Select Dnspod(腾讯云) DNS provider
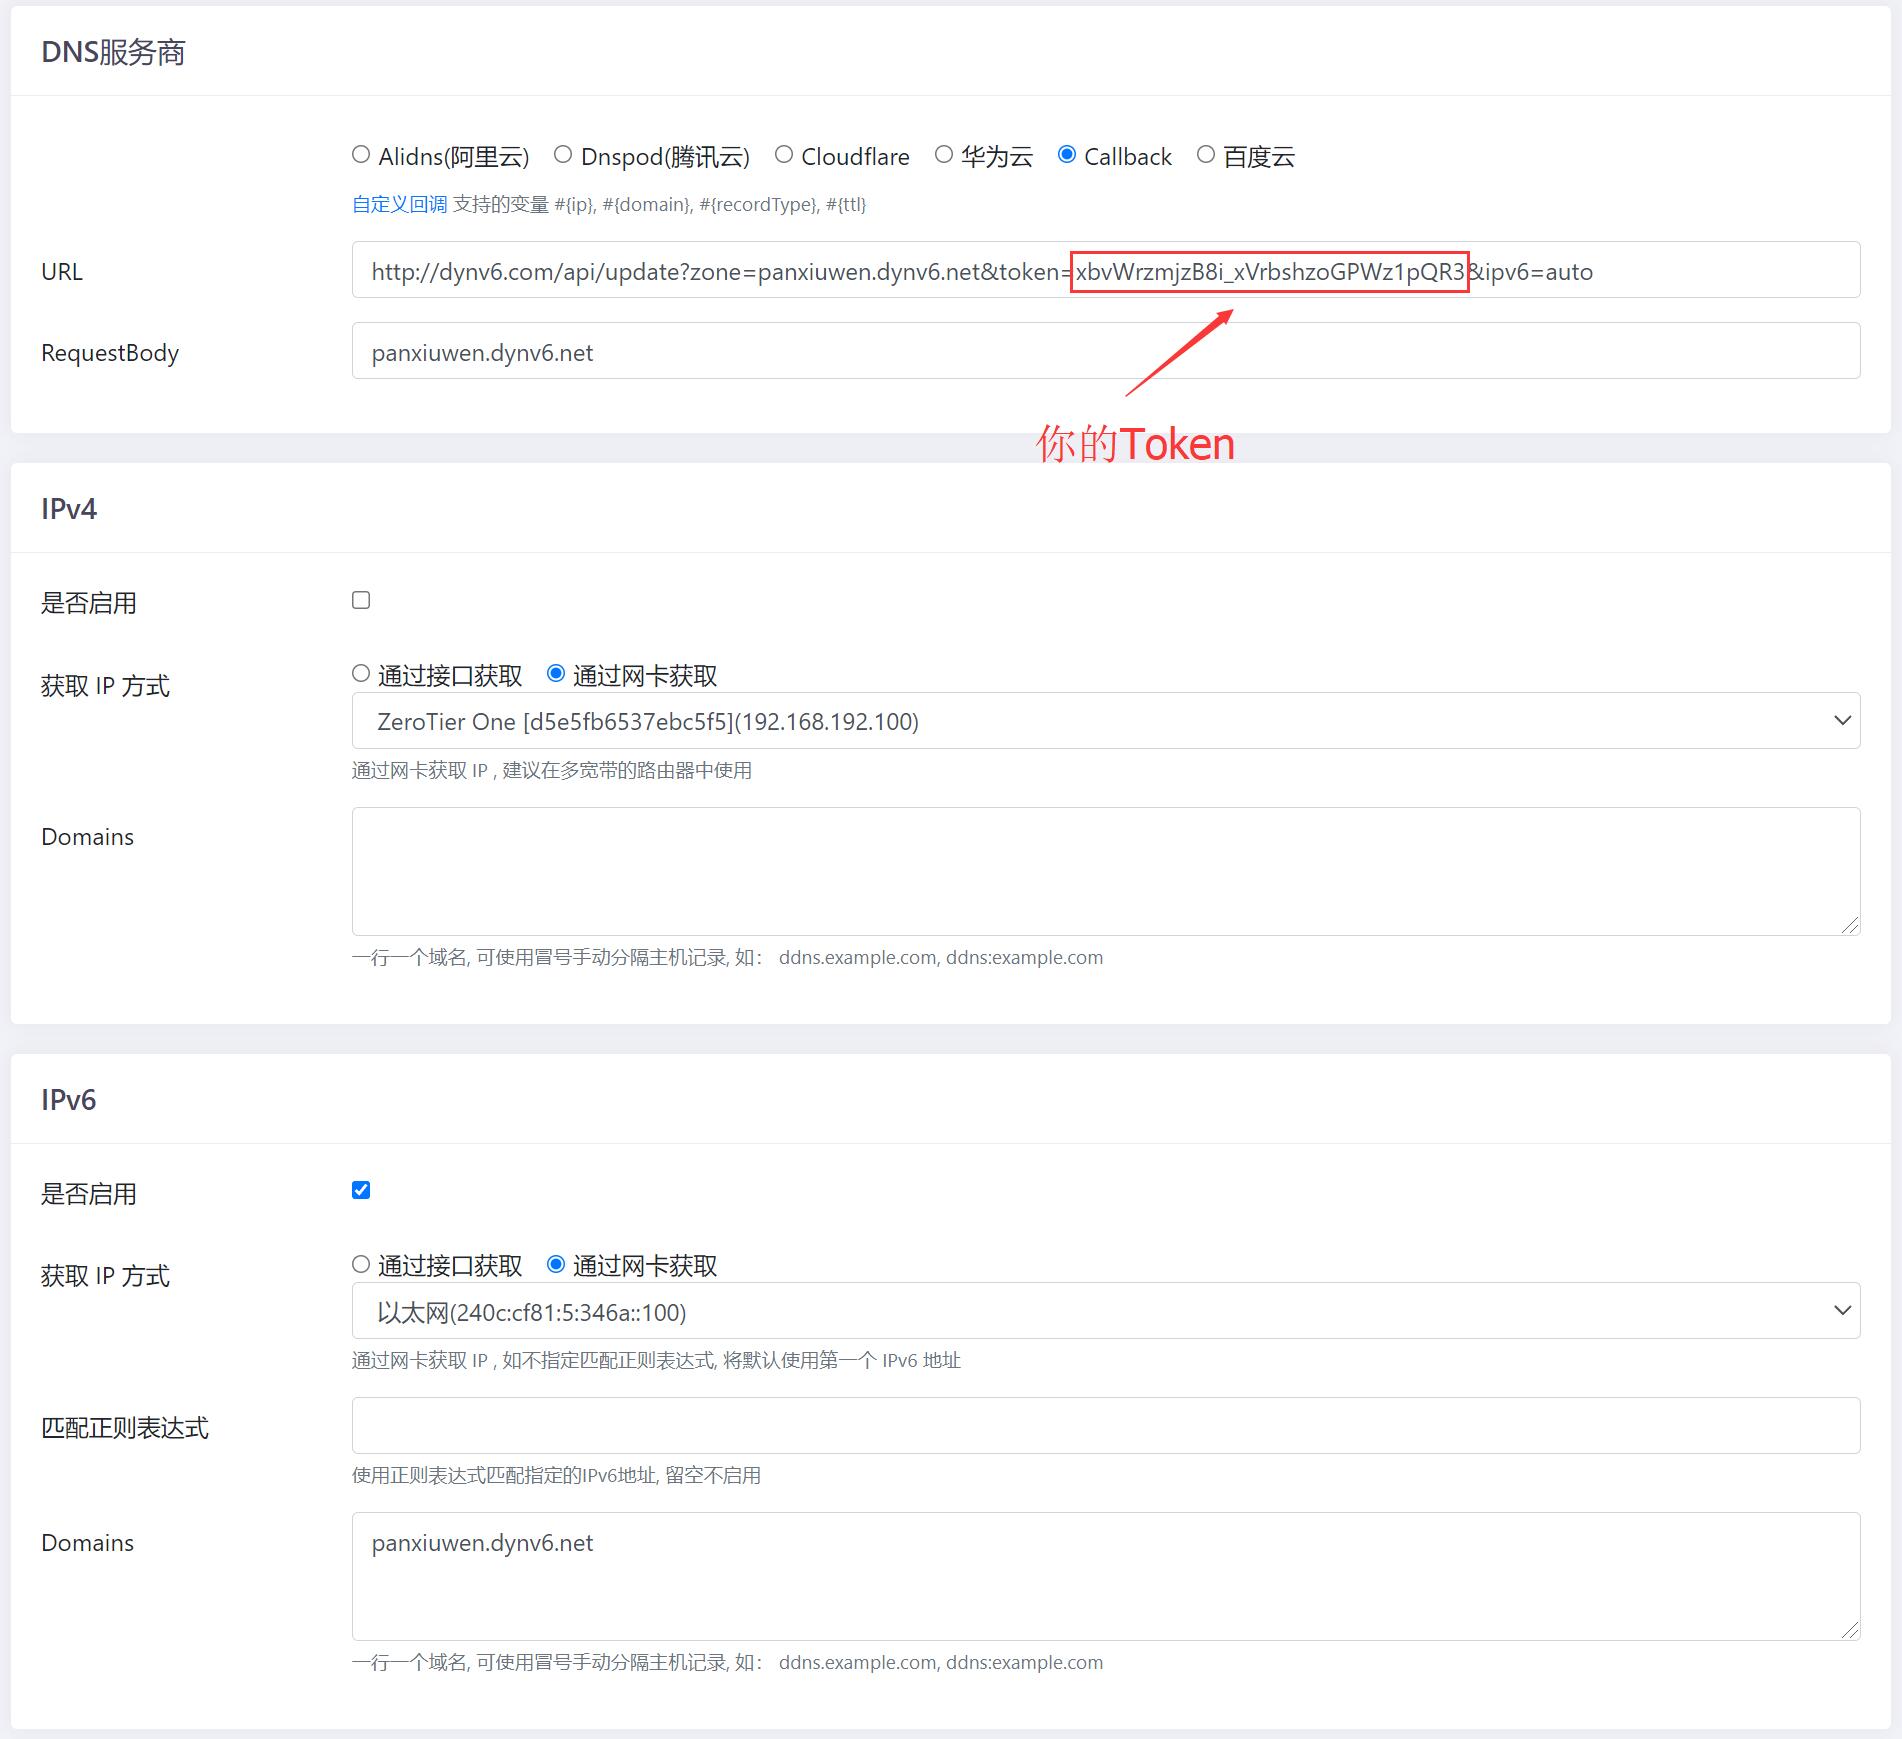 click(563, 155)
